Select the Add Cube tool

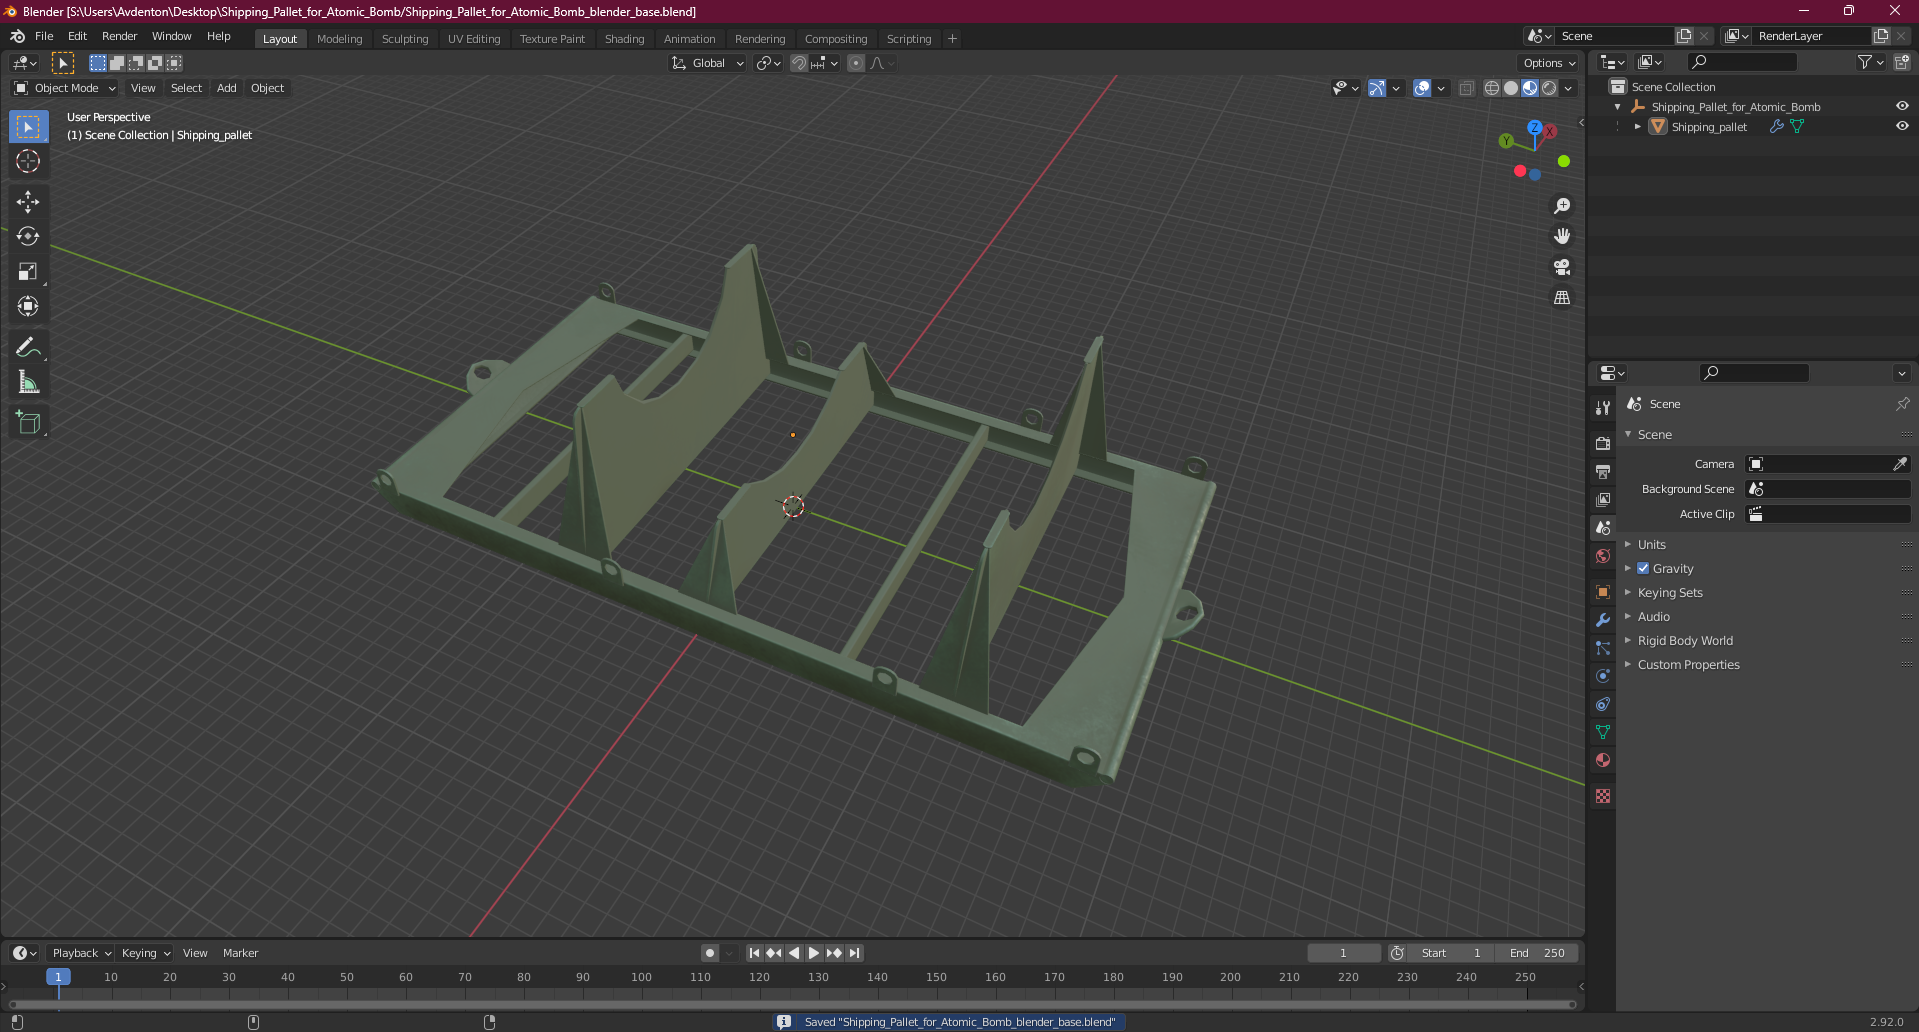pos(28,423)
